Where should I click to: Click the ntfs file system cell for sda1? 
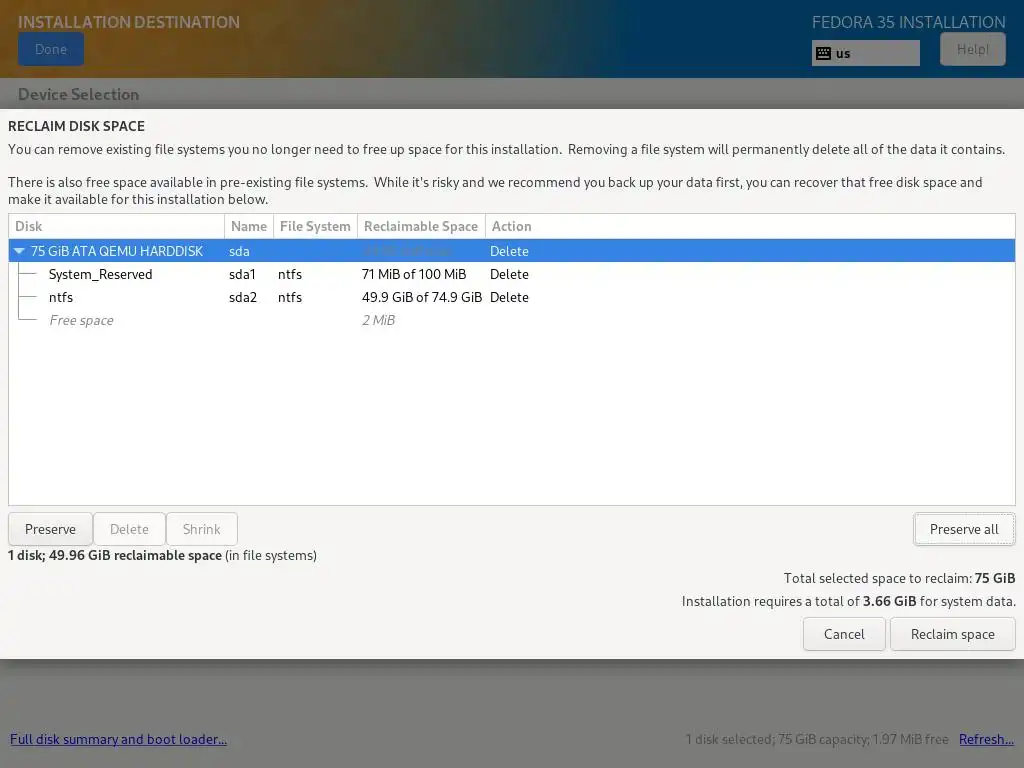(290, 274)
